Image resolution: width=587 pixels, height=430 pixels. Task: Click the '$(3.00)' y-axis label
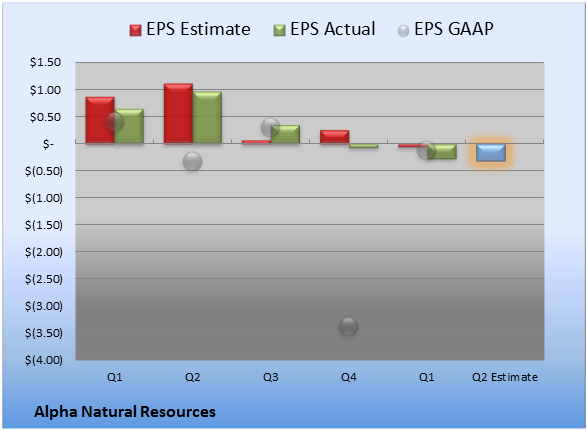[x=44, y=306]
